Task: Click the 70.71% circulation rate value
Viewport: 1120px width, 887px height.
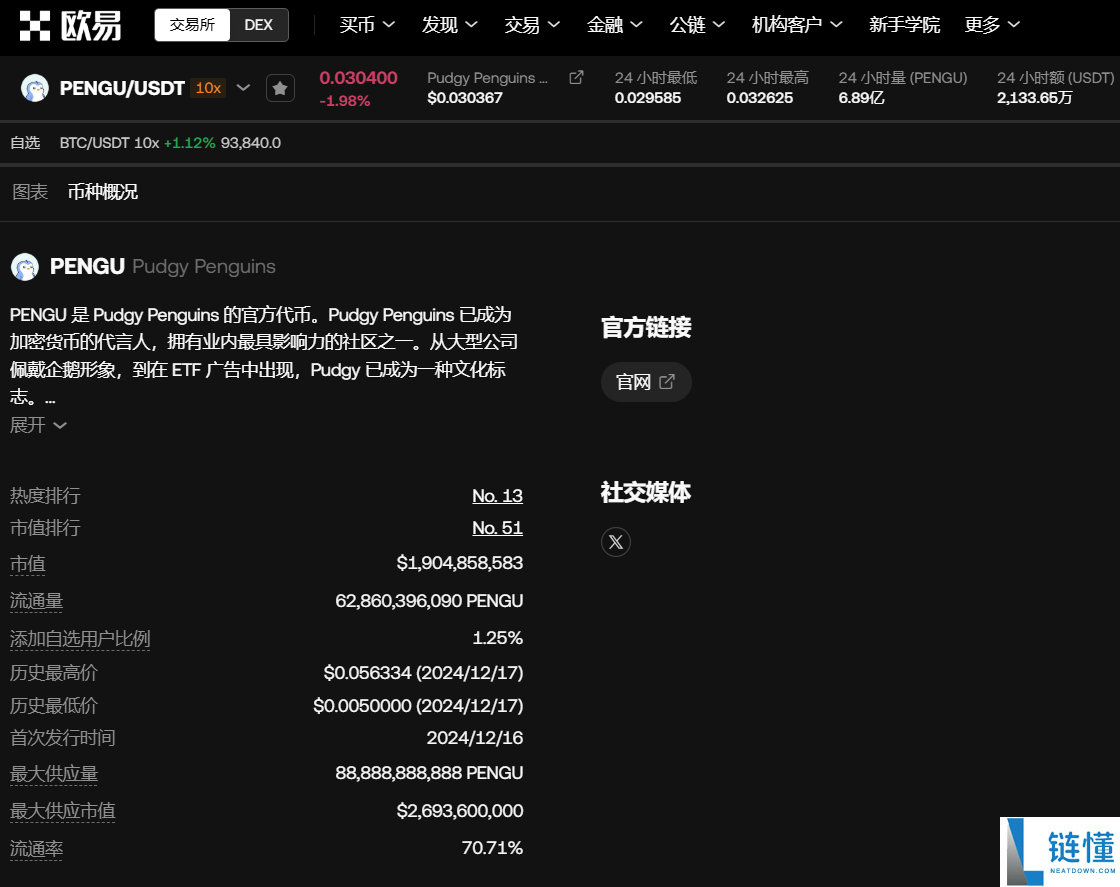Action: (492, 848)
